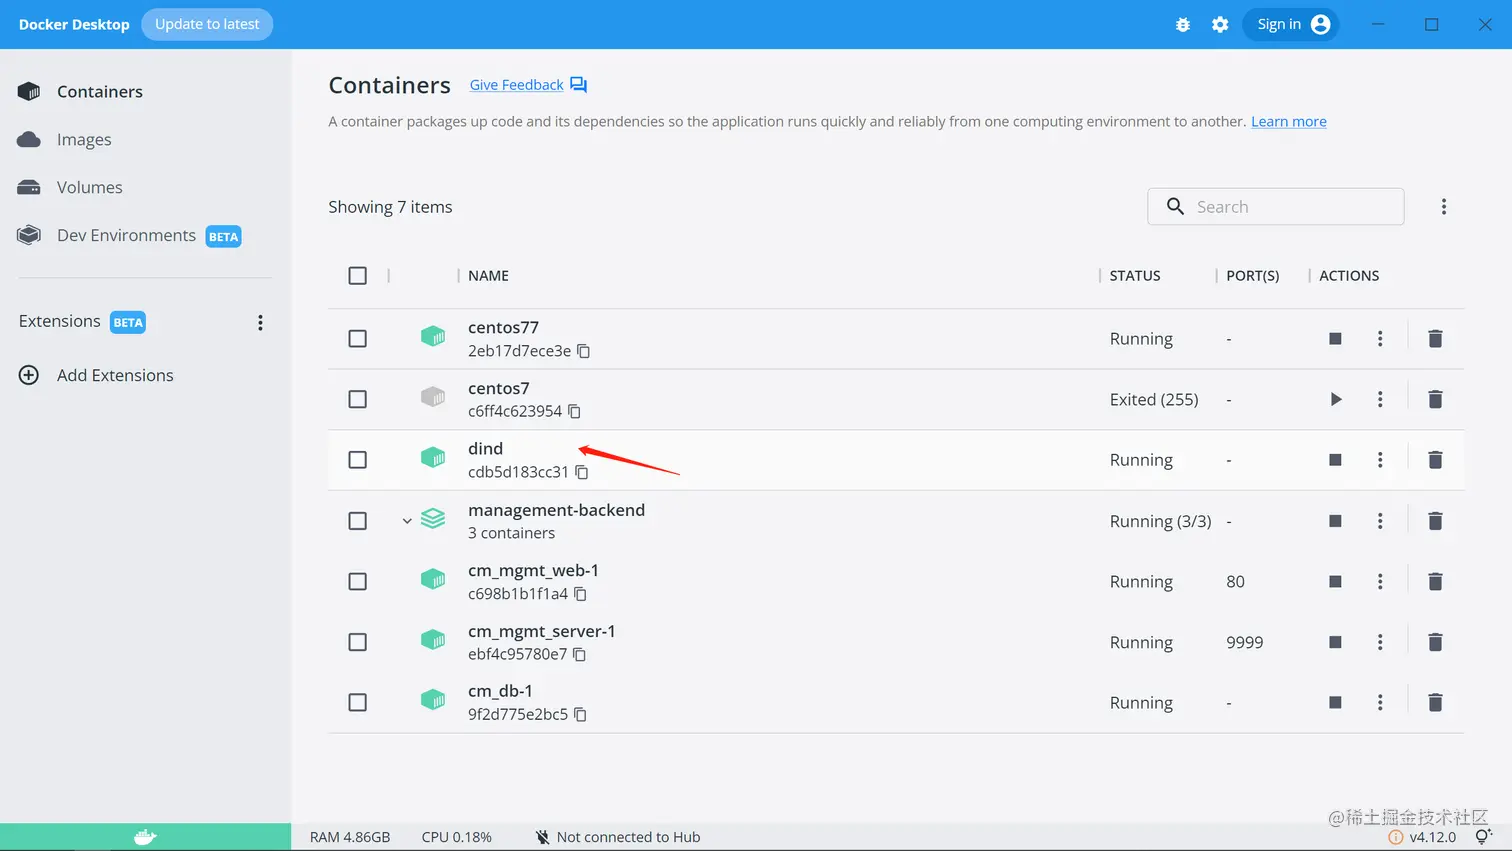Stop the management-backend stack
This screenshot has width=1512, height=851.
(x=1335, y=521)
